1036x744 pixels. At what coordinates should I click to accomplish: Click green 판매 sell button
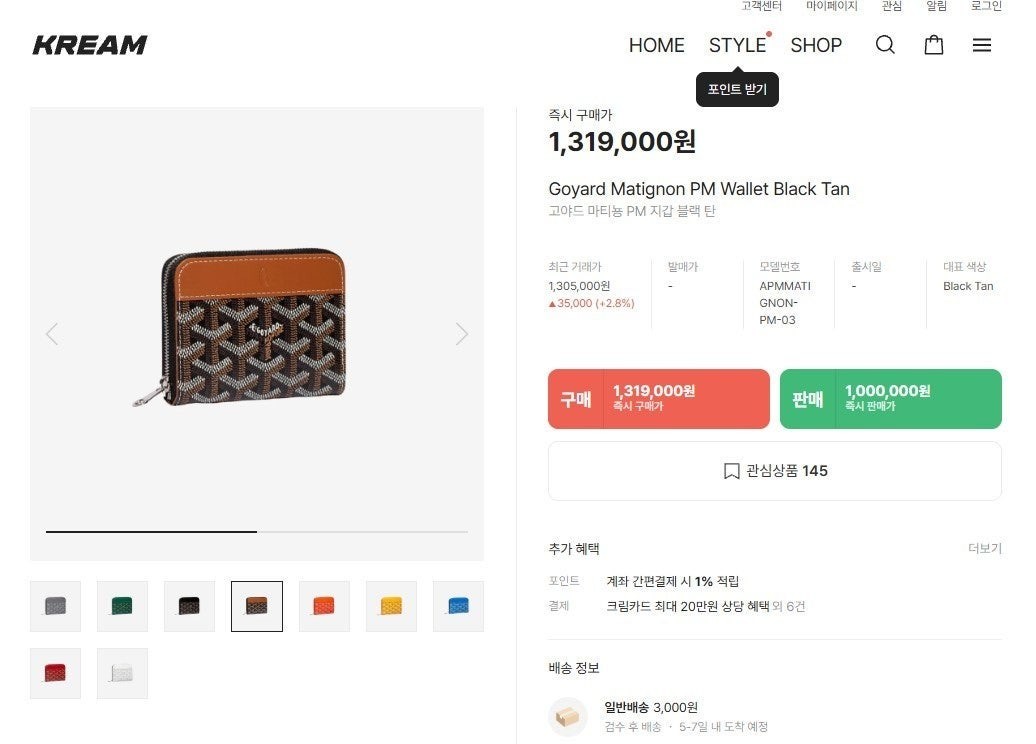click(x=890, y=399)
